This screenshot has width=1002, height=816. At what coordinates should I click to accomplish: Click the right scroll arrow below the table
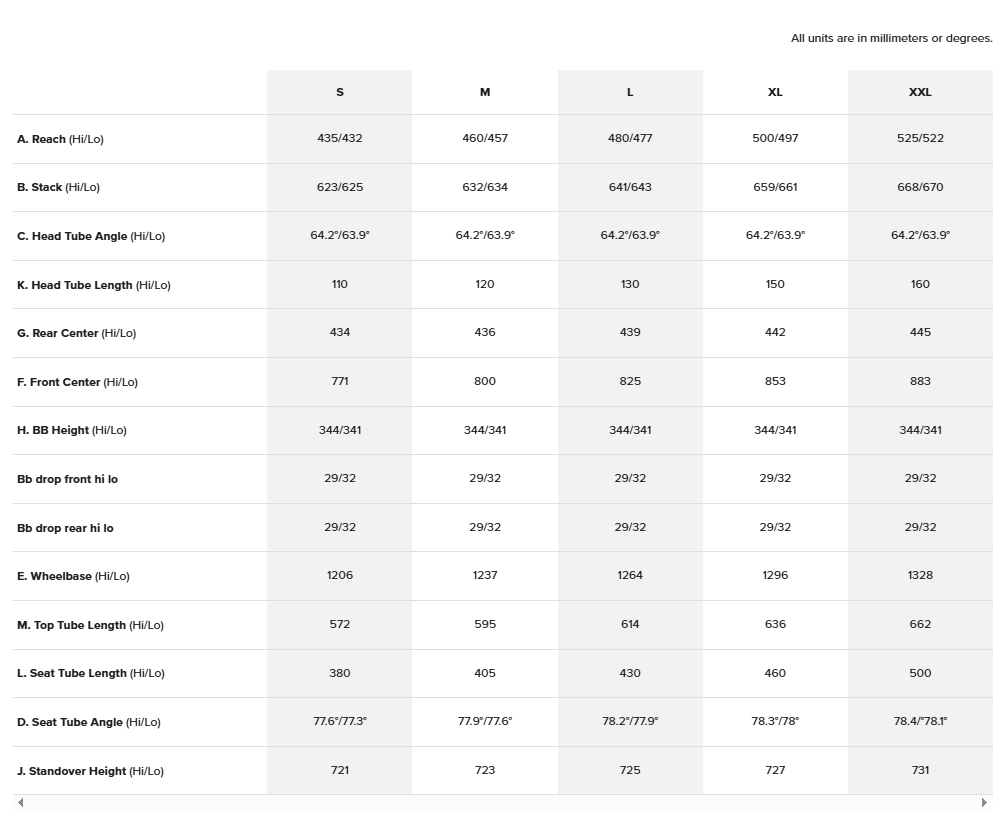[984, 802]
